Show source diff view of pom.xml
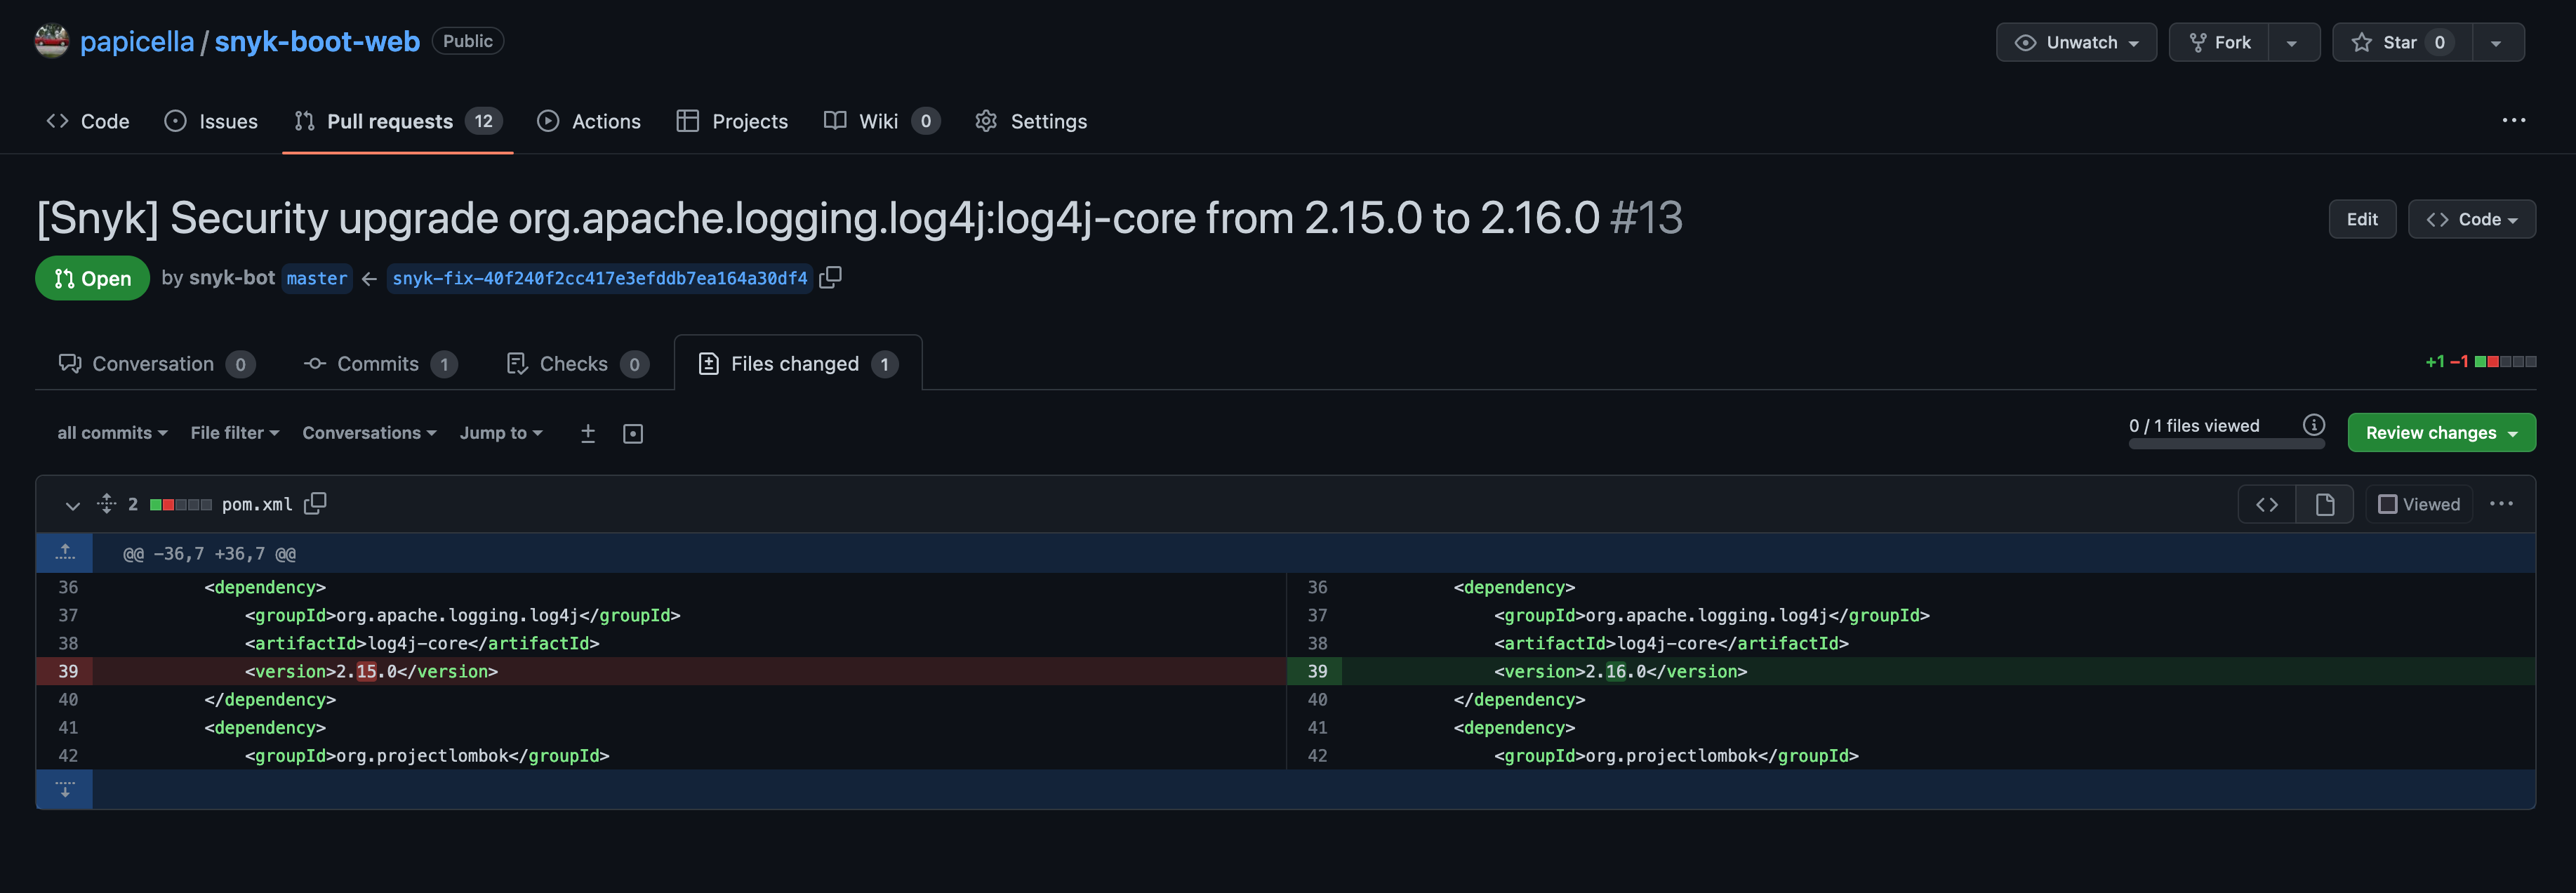2576x893 pixels. click(x=2266, y=504)
